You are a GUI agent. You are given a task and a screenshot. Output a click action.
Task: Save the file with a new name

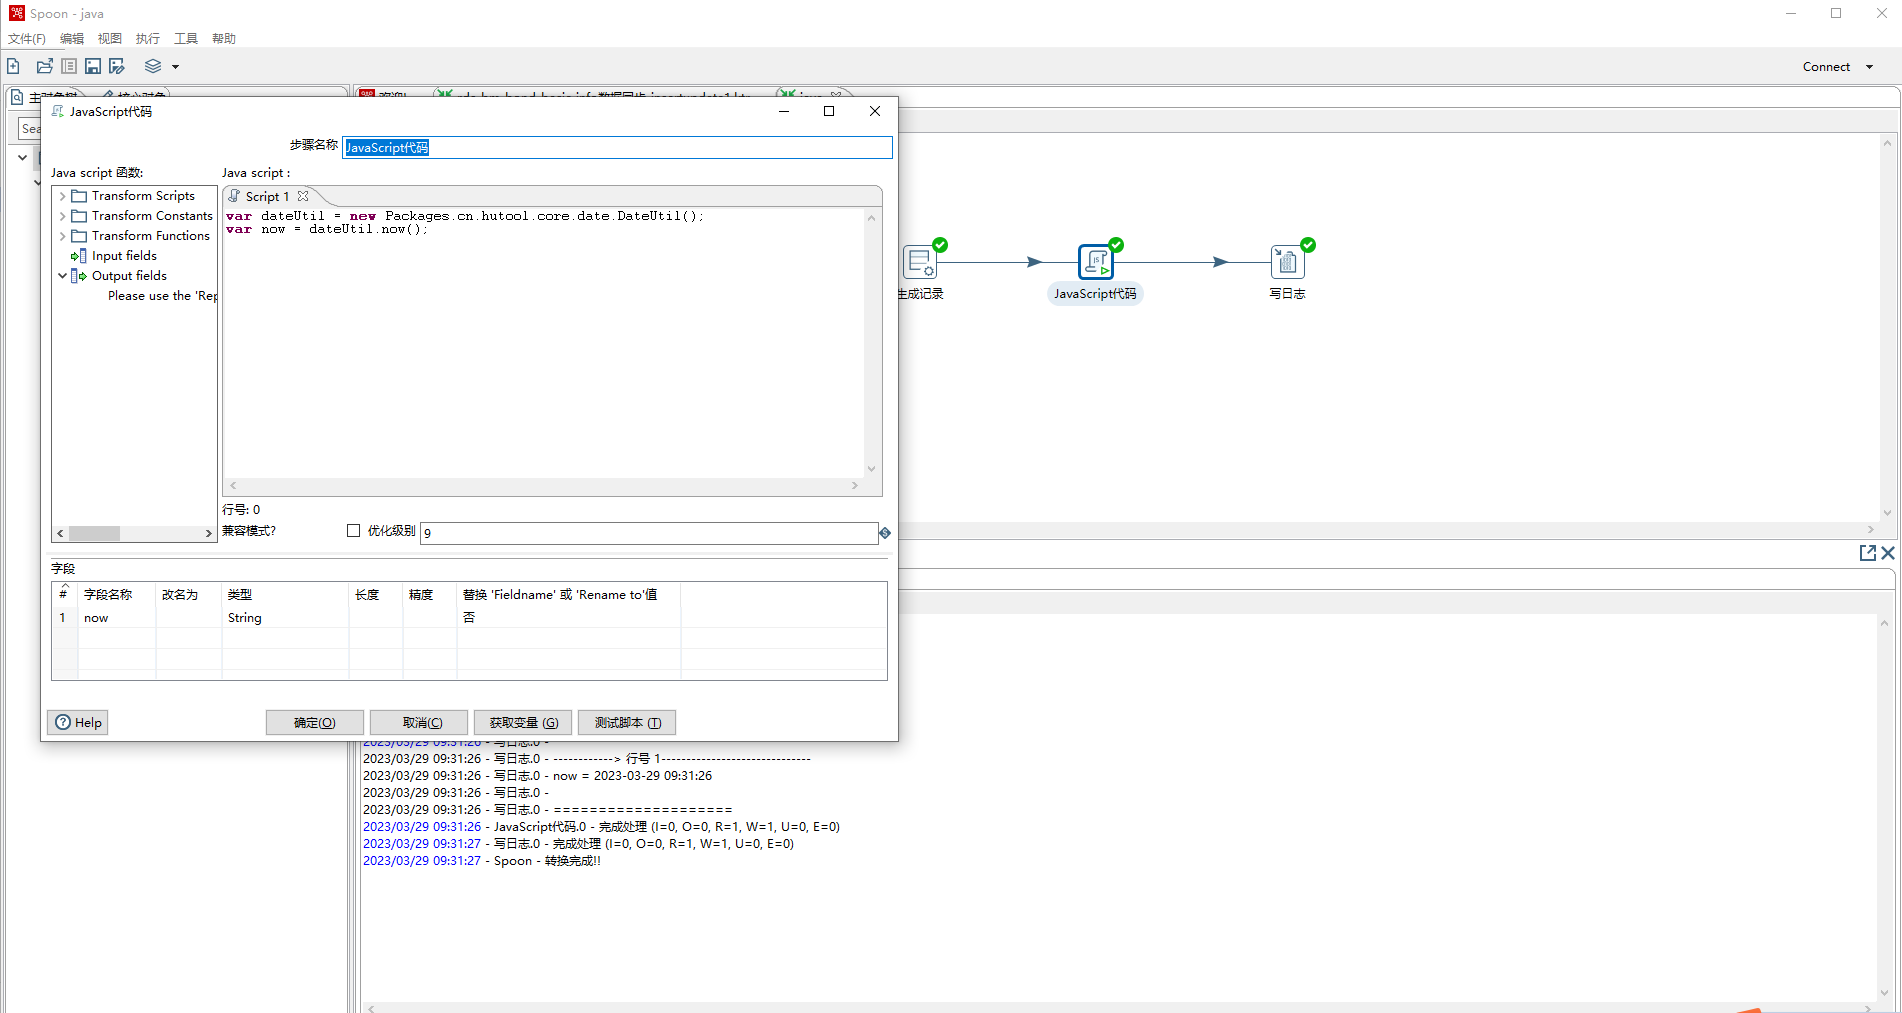coord(117,65)
